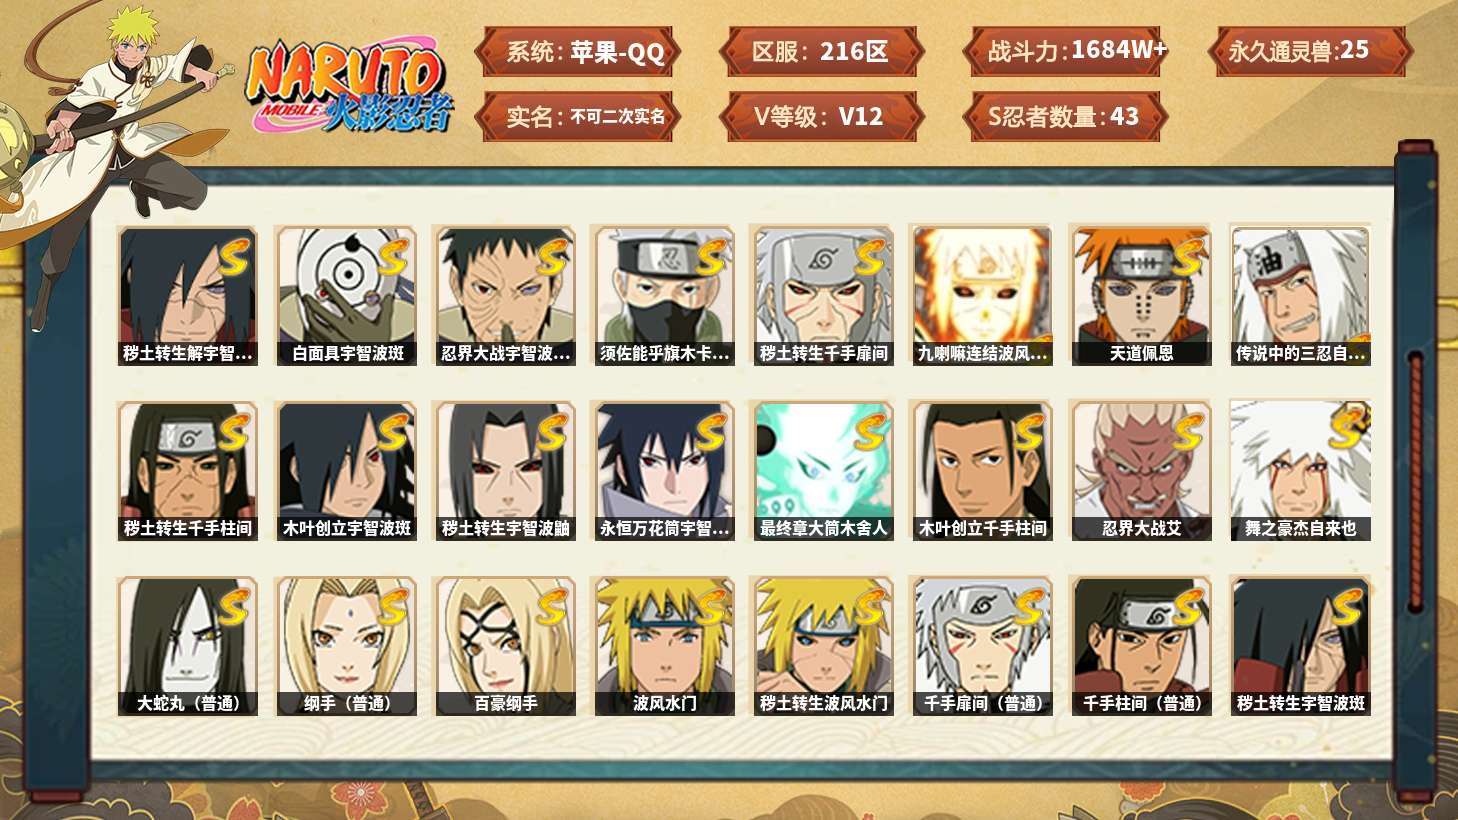Choose the 秽土转生宇智波鼬 portrait

(x=505, y=471)
